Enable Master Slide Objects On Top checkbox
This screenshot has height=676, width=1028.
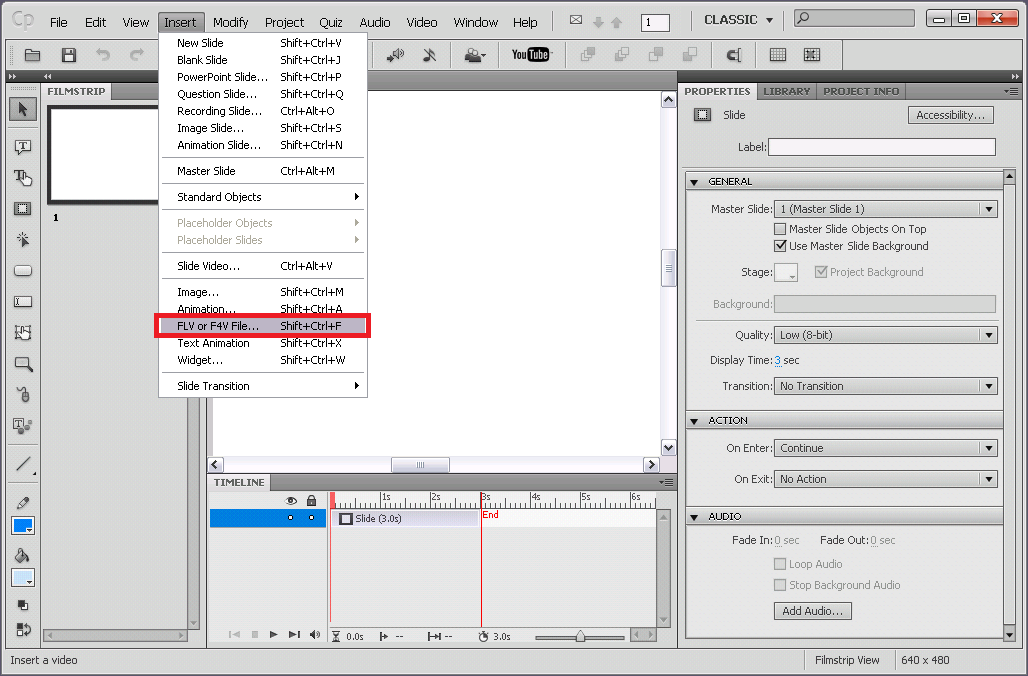pyautogui.click(x=780, y=229)
